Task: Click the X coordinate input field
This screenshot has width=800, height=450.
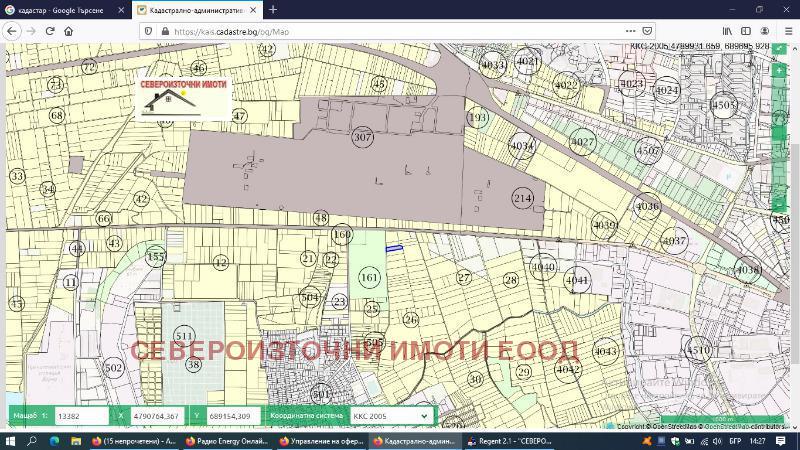Action: (156, 416)
